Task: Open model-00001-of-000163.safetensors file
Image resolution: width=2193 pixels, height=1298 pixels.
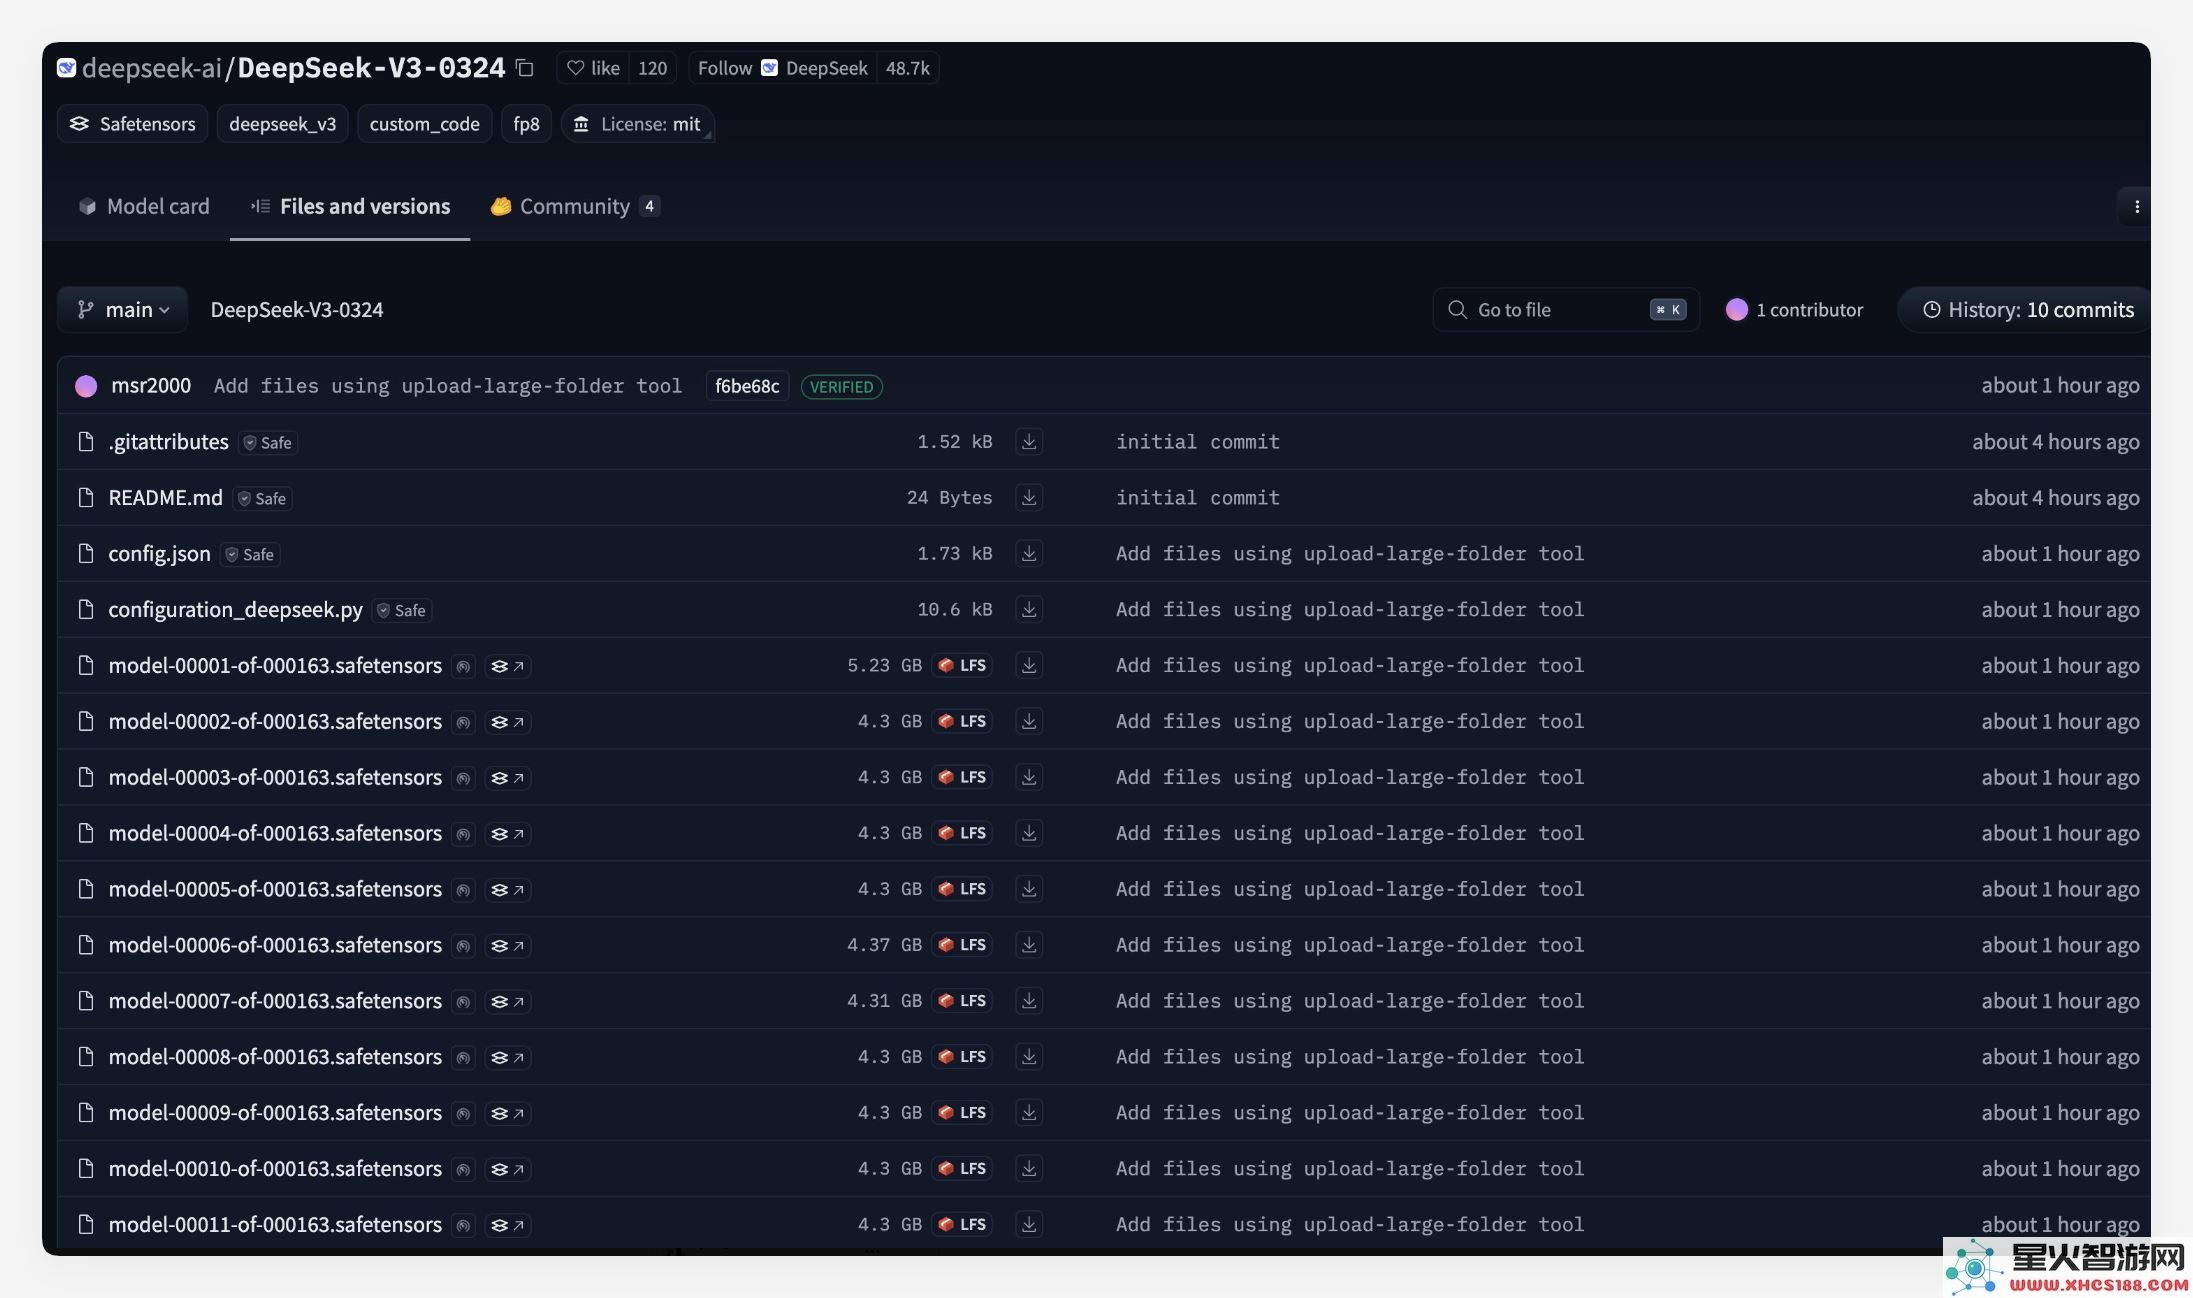Action: coord(275,666)
